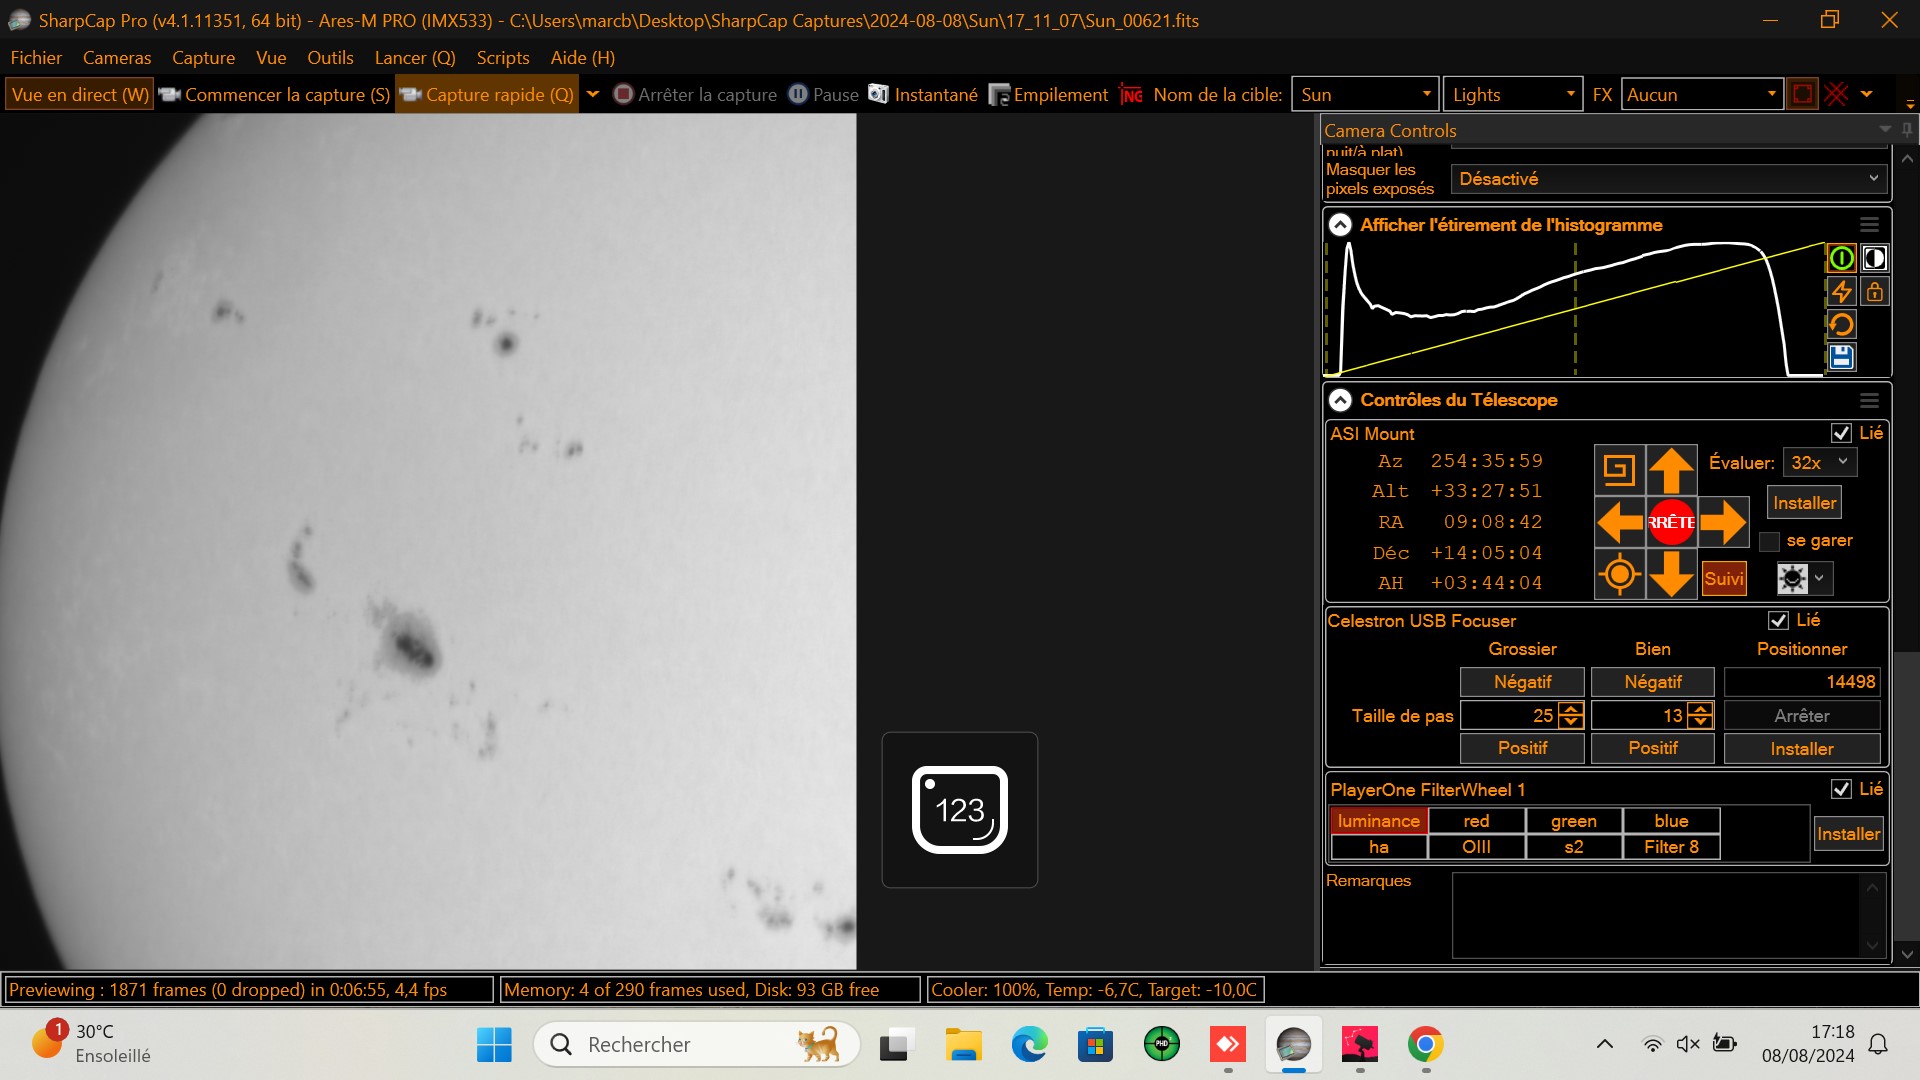Screen dimensions: 1920x1080
Task: Pin the Camera Controls panel
Action: (x=1907, y=130)
